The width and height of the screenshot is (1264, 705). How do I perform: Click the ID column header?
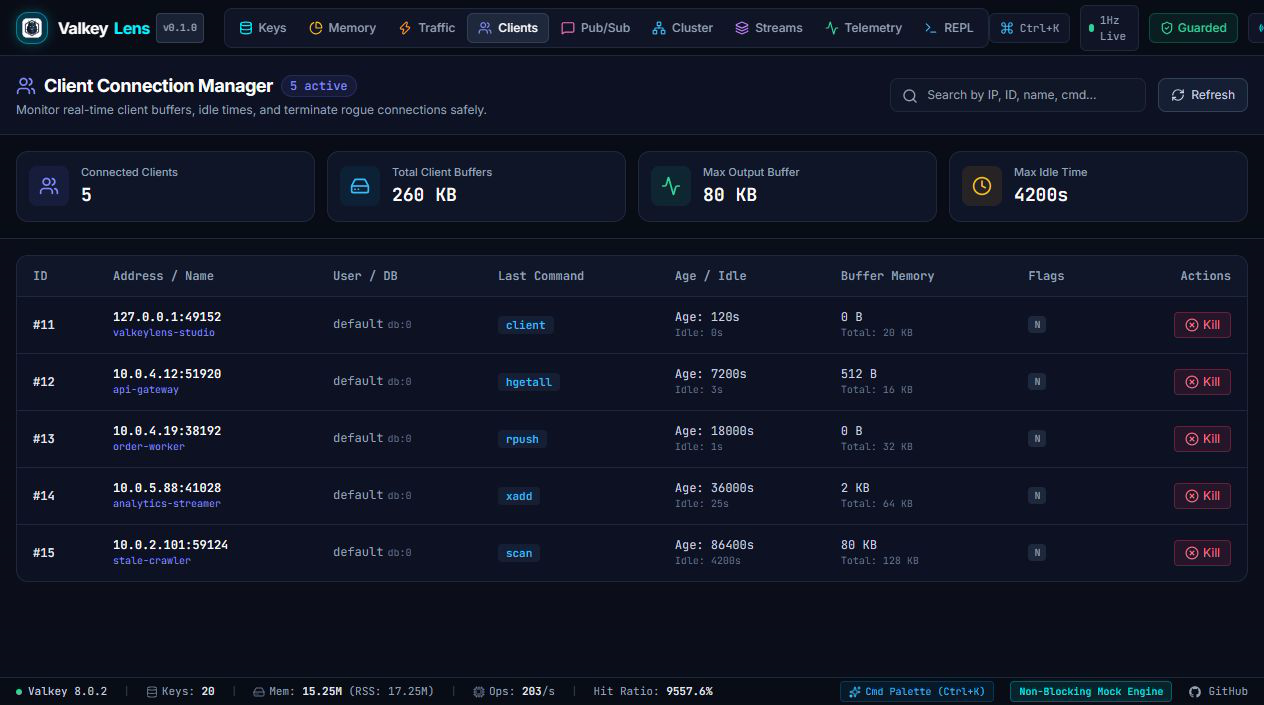(x=40, y=276)
